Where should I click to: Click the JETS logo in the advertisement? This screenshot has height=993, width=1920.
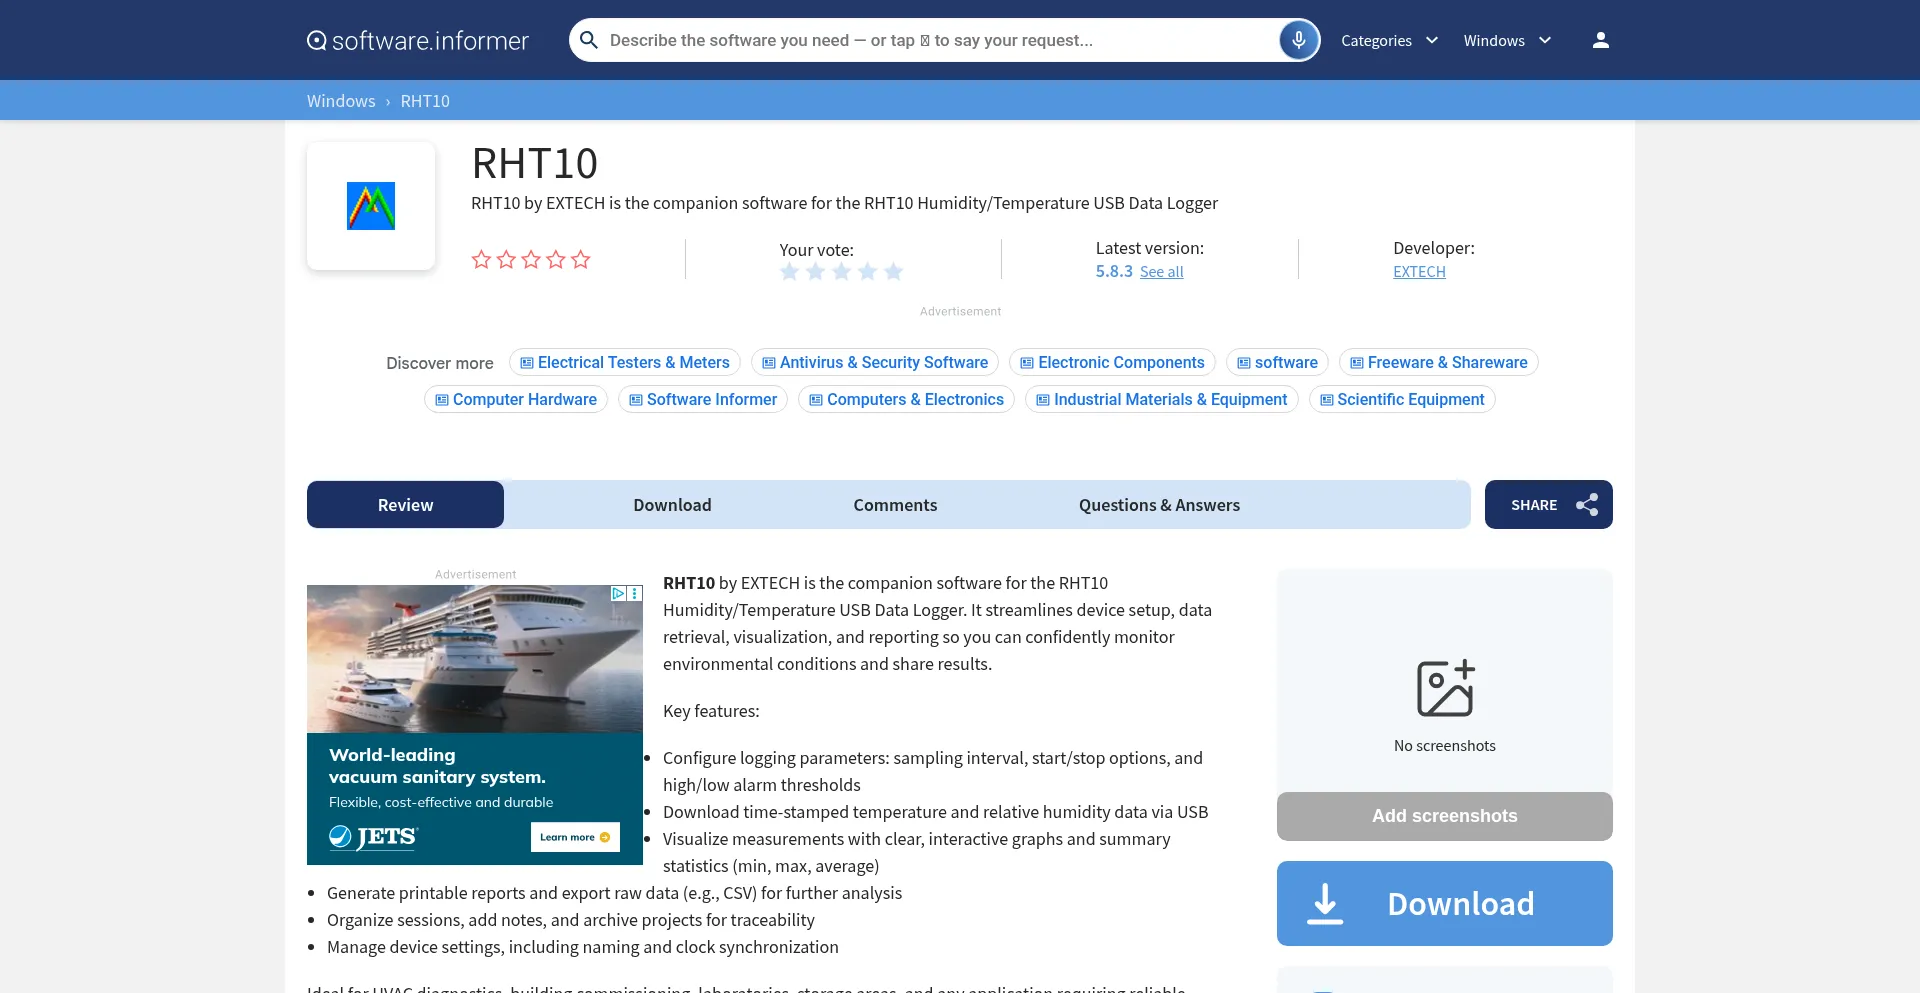point(373,837)
